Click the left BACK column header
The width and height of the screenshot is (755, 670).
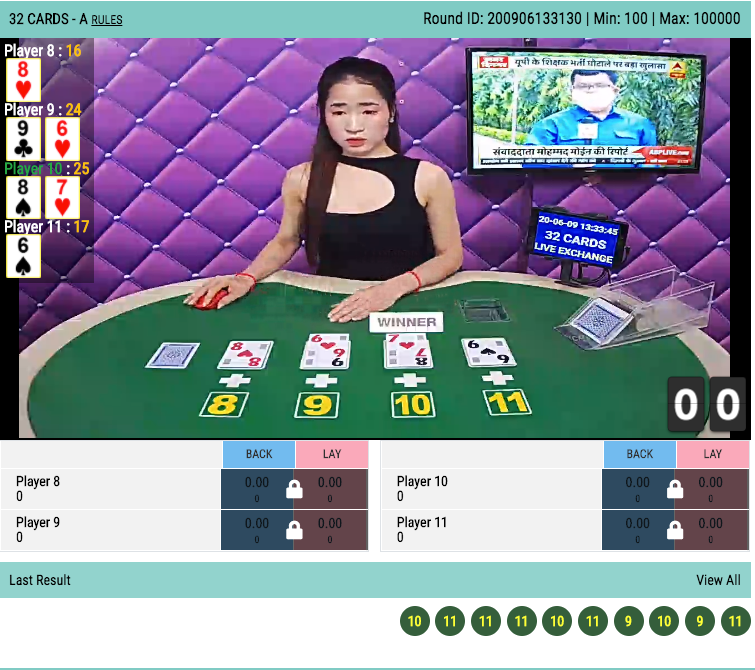[259, 454]
